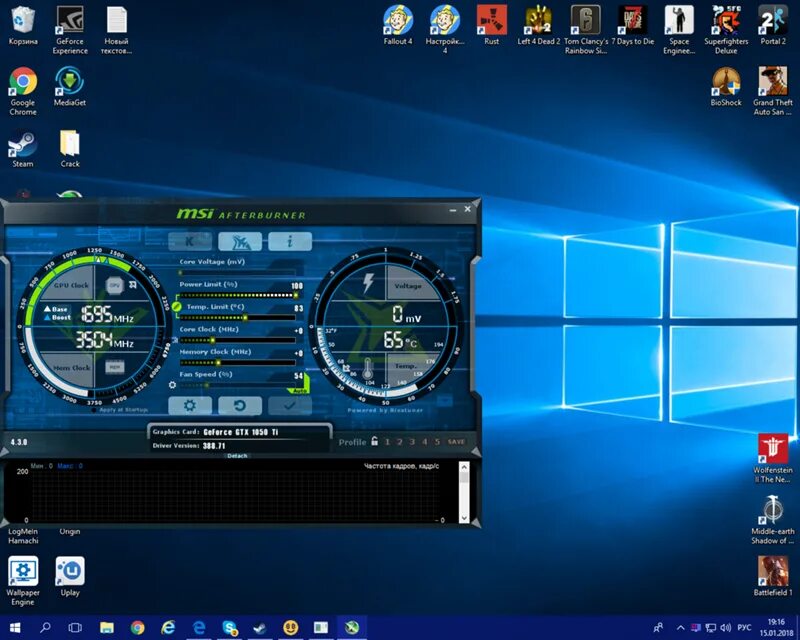Open the Recycle Bin desktop icon
This screenshot has width=800, height=640.
(23, 26)
